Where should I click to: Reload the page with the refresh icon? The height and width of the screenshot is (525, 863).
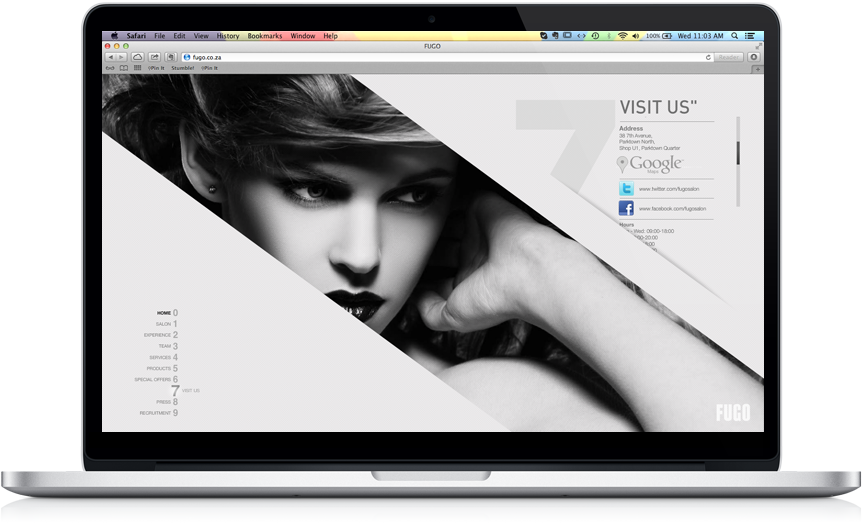tap(708, 57)
